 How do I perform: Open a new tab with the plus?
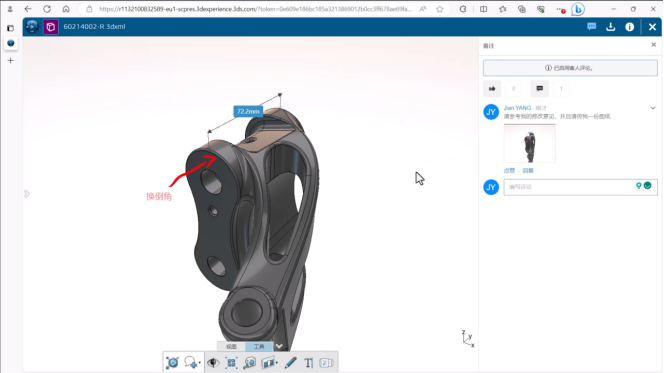(11, 61)
